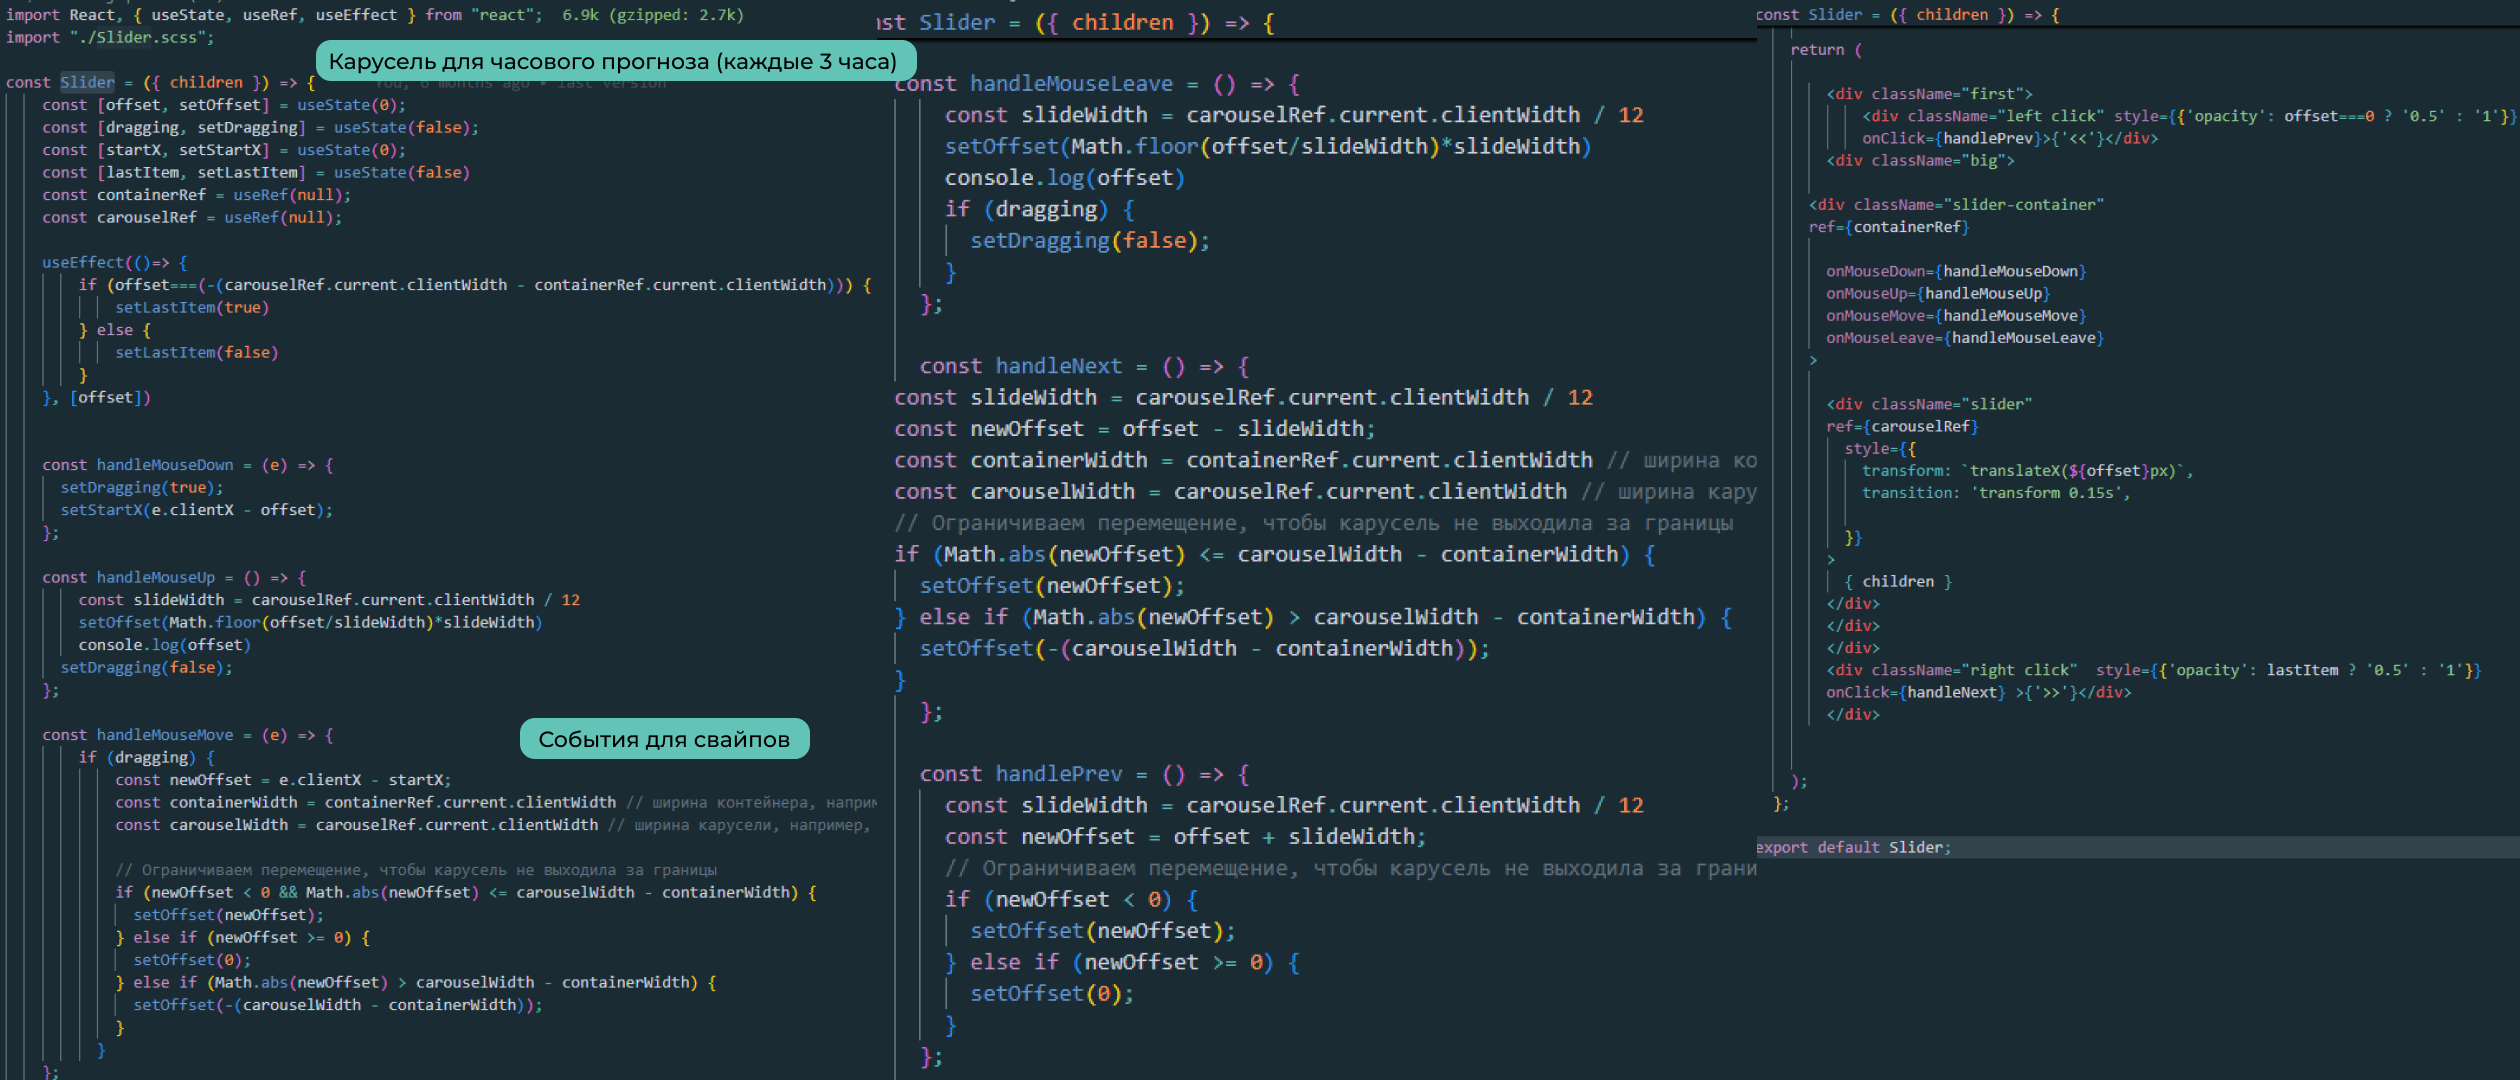Click 'const handleMouseLeave = () => {' declaration
The height and width of the screenshot is (1080, 2520).
point(1097,84)
